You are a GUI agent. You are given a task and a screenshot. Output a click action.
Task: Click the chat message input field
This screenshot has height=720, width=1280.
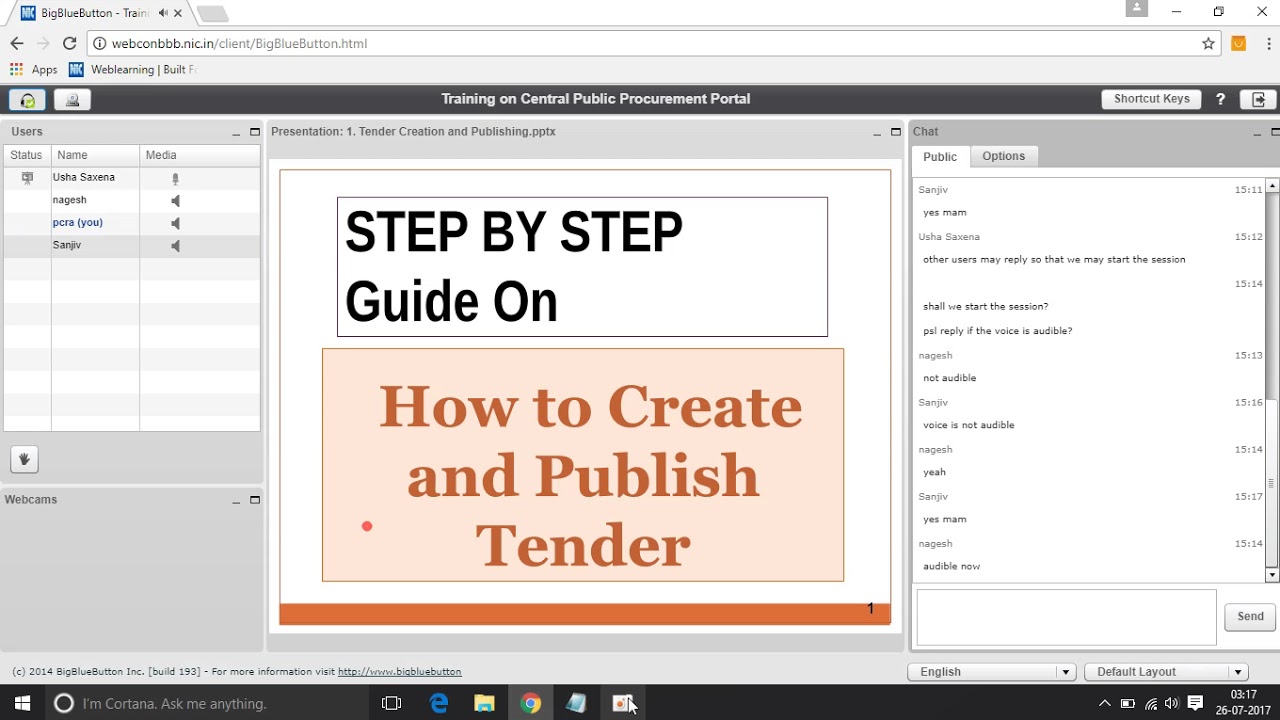point(1066,617)
